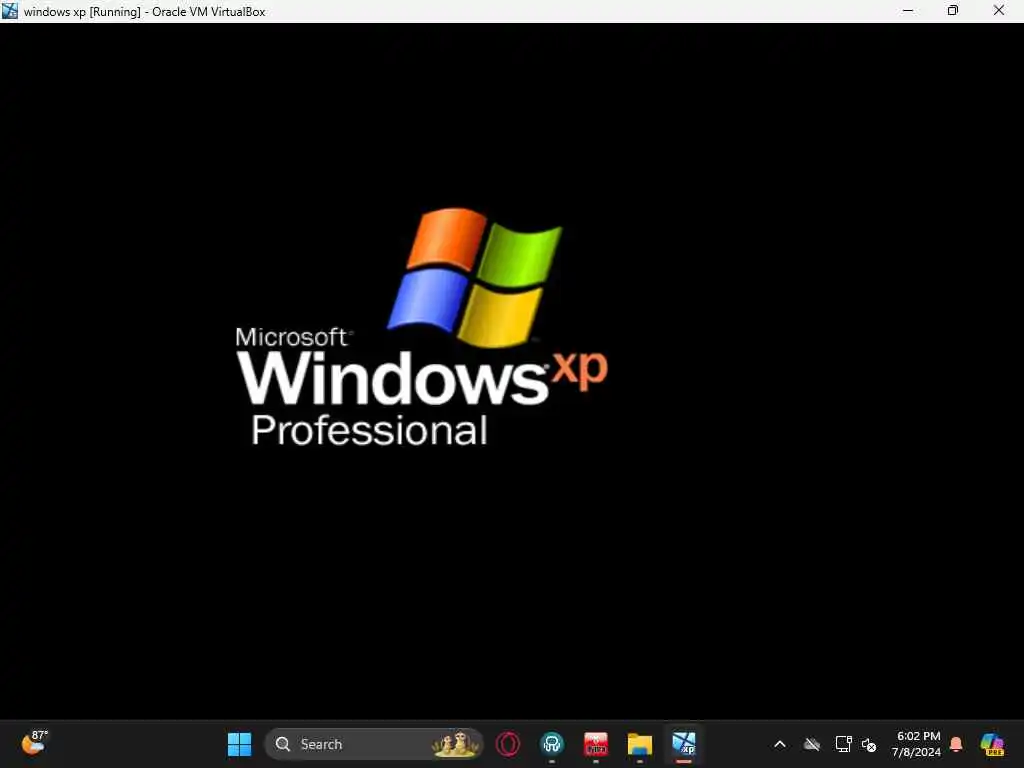Open the clock showing 6:02 PM
Viewport: 1024px width, 768px height.
click(916, 744)
